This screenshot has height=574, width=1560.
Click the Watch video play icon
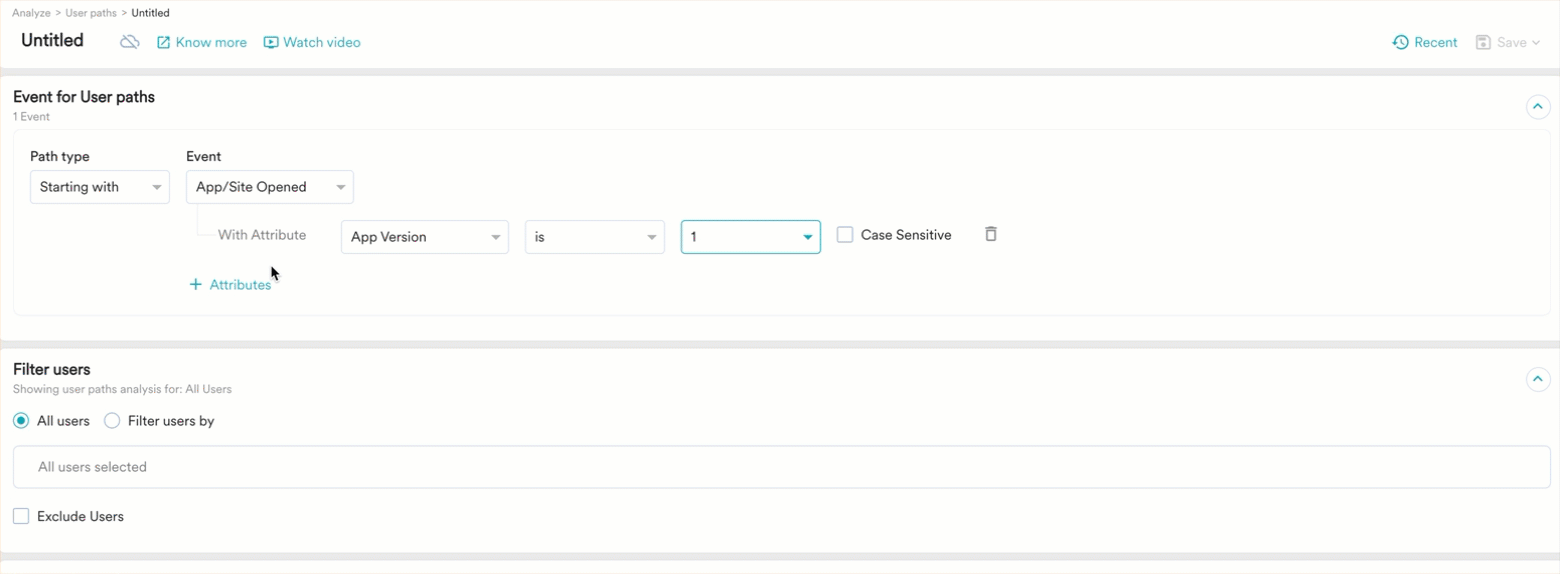click(271, 43)
